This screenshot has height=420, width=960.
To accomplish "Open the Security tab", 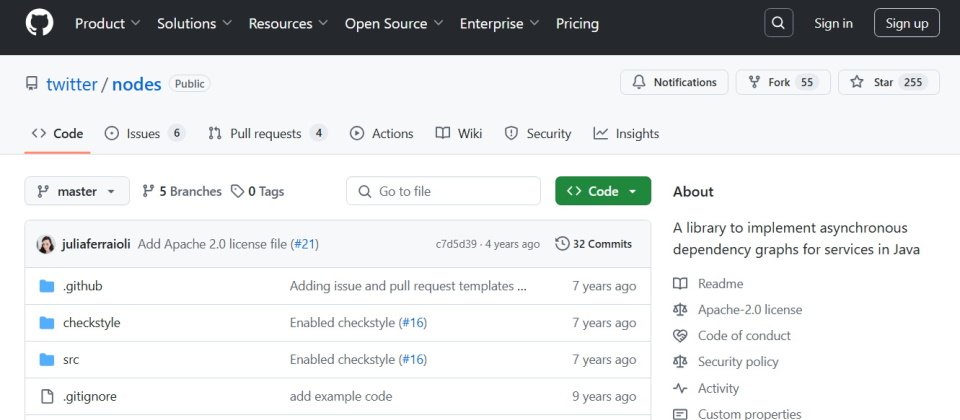I will pos(538,133).
